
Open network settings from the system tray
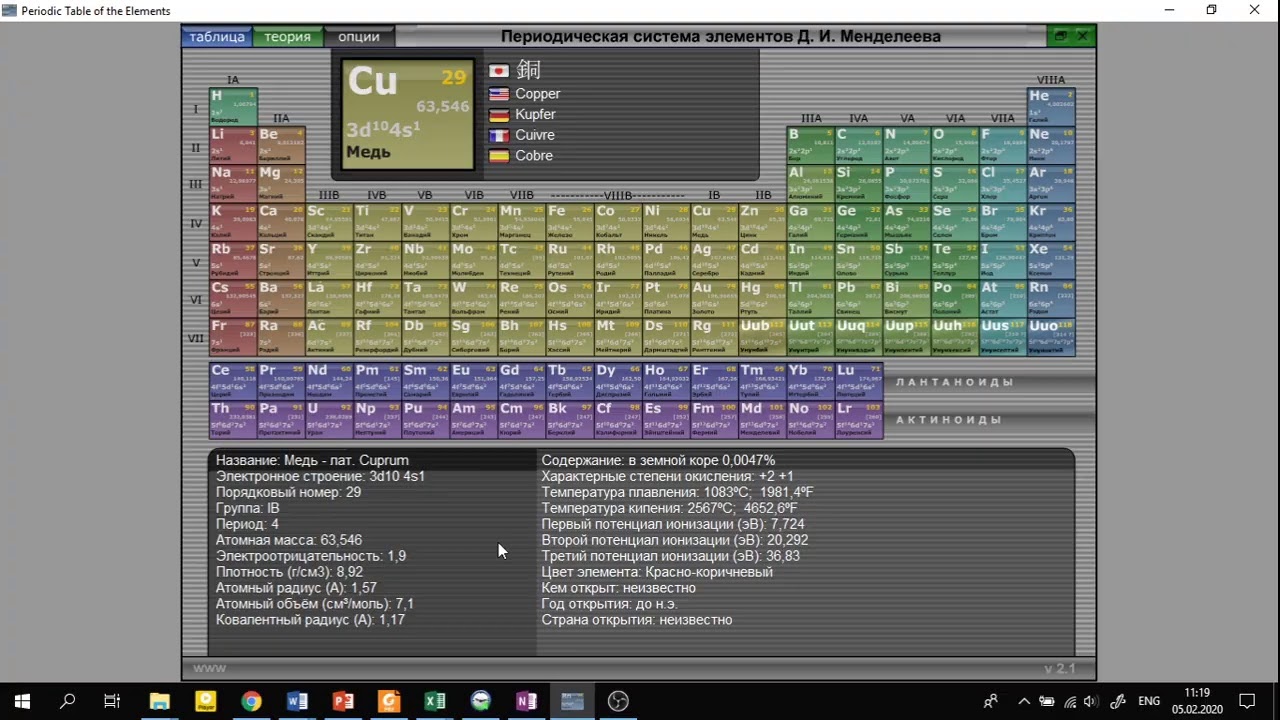(1070, 701)
